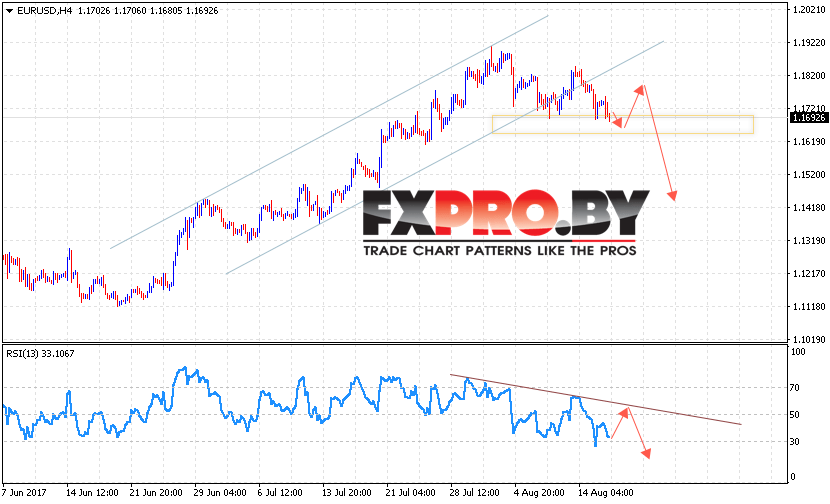Click the 1.18200 price axis label
This screenshot has height=504, width=830.
tap(809, 76)
